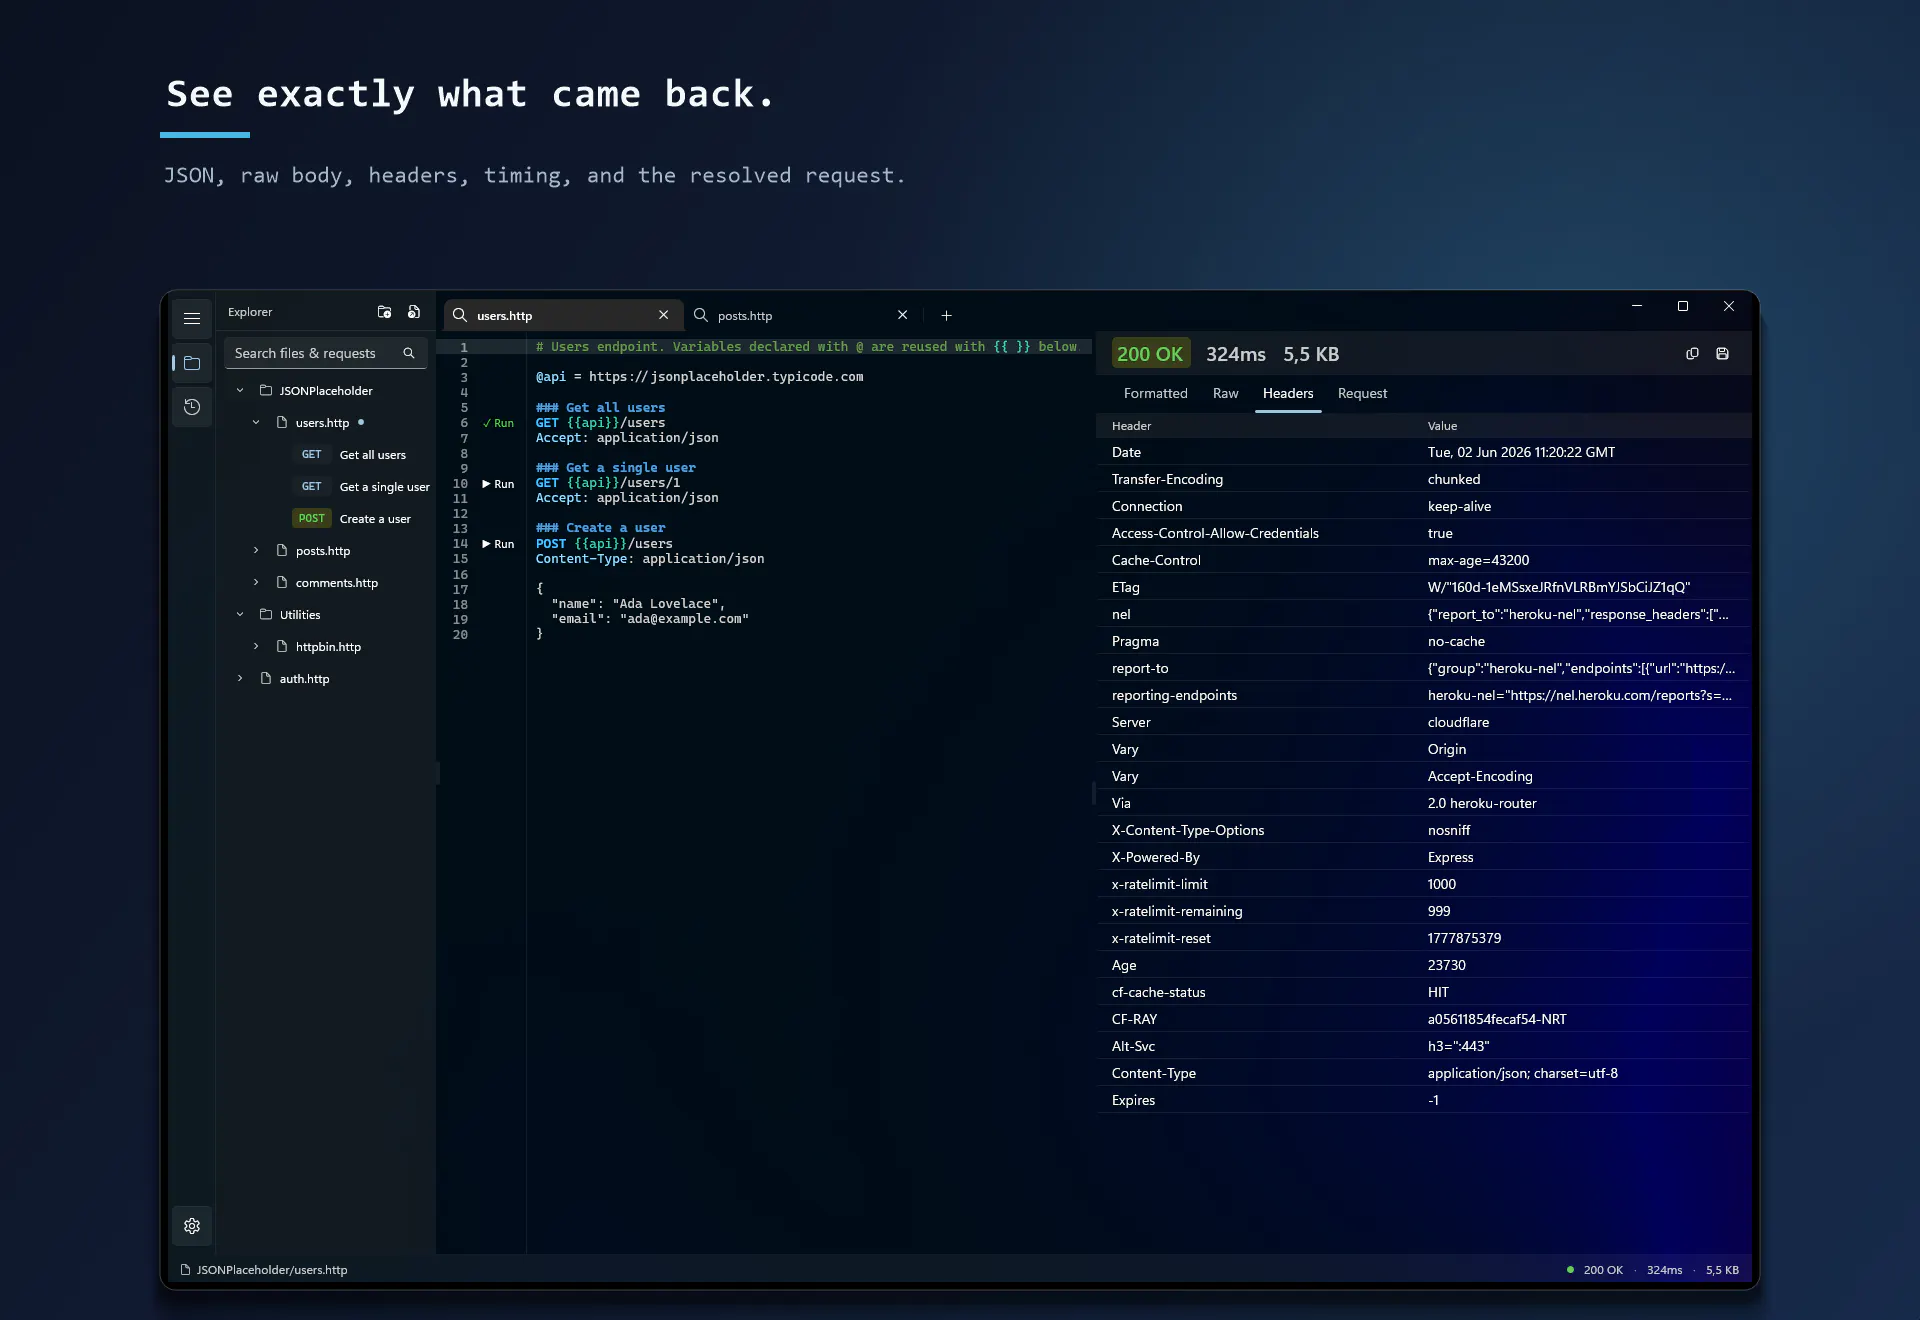Image resolution: width=1920 pixels, height=1320 pixels.
Task: Select the Headers response tab
Action: pyautogui.click(x=1288, y=394)
